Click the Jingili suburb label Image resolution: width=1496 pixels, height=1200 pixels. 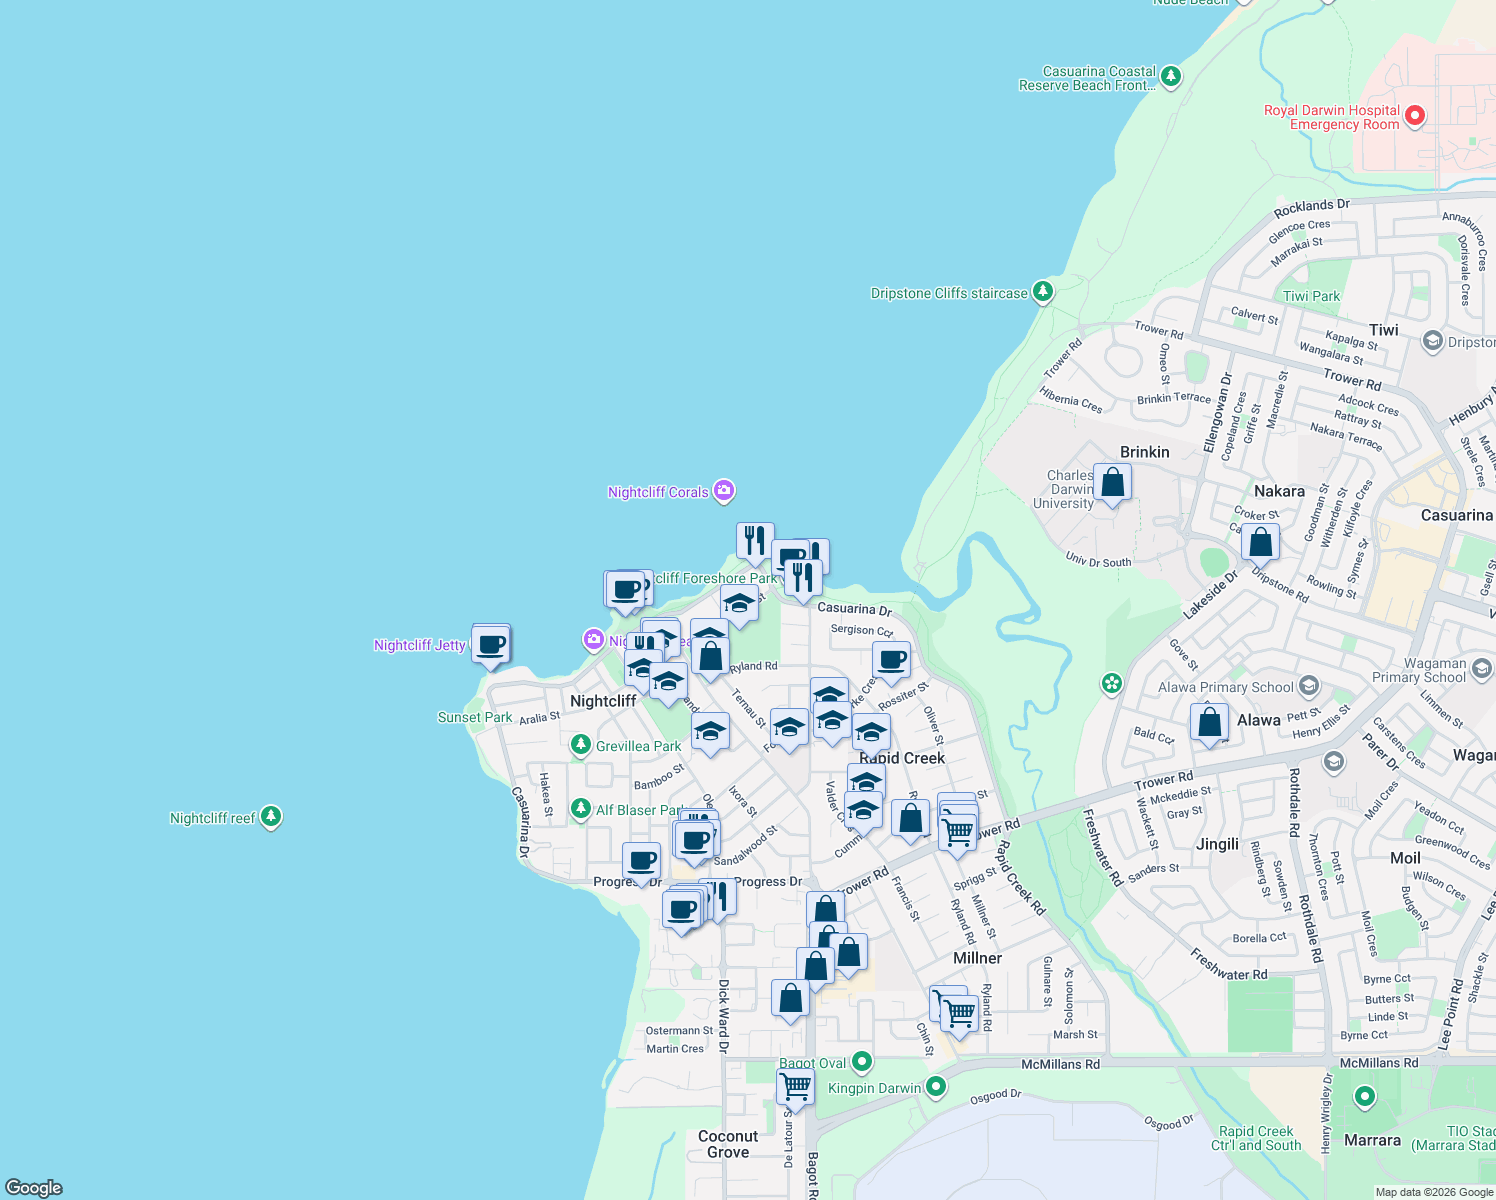click(x=1217, y=844)
